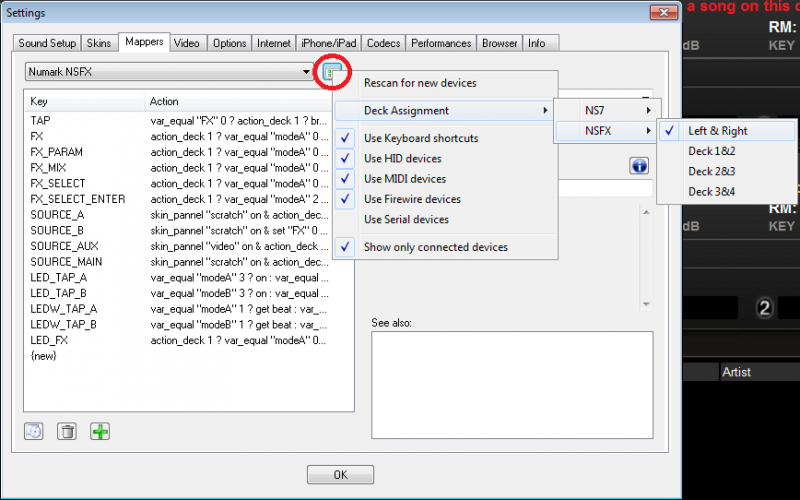The width and height of the screenshot is (800, 500).
Task: Click Artist column header in background window
Action: tap(759, 372)
